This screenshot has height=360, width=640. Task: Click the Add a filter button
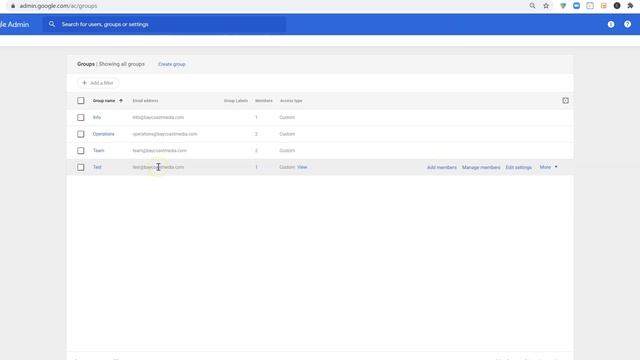click(x=98, y=83)
